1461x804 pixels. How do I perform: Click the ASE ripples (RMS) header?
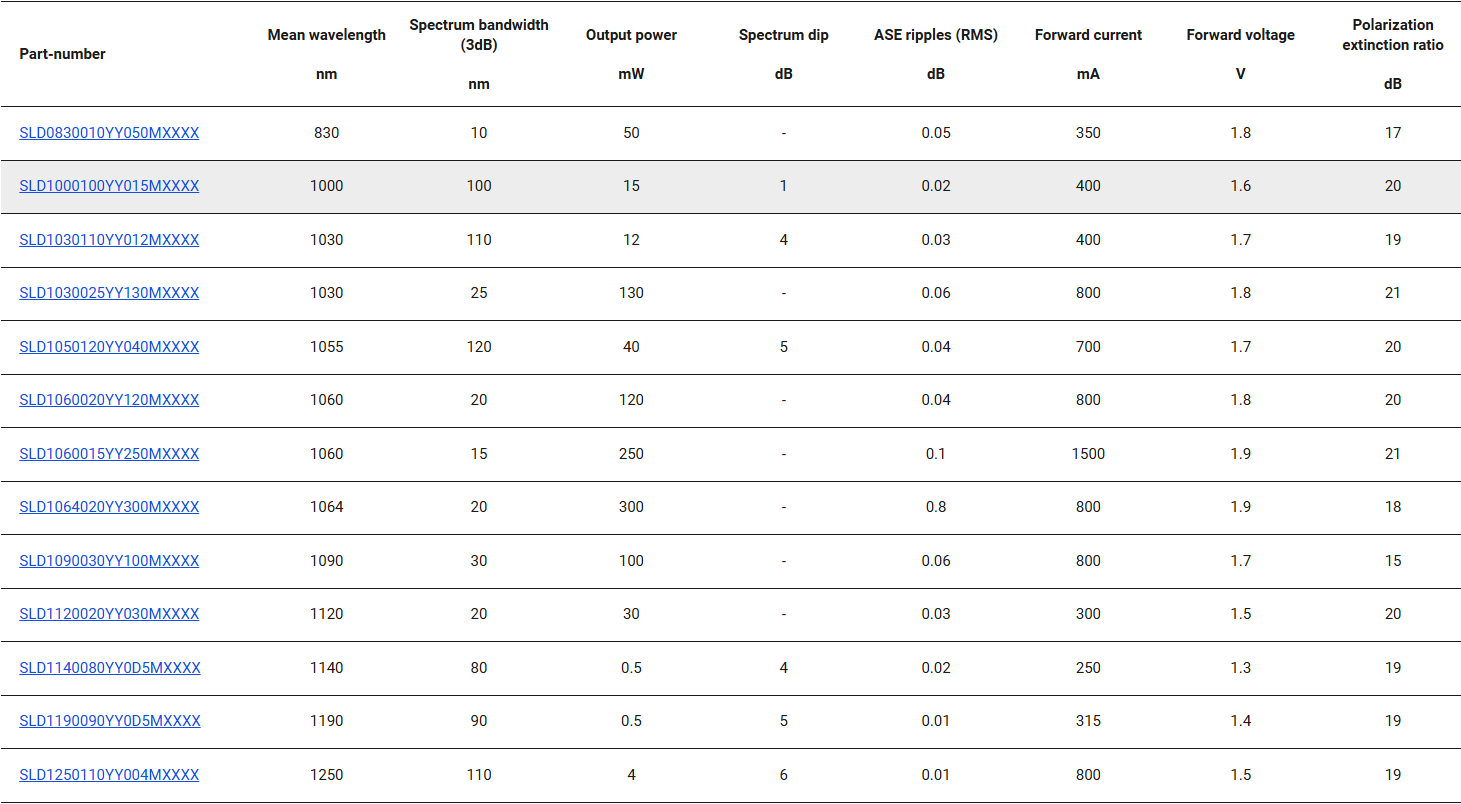[x=936, y=35]
